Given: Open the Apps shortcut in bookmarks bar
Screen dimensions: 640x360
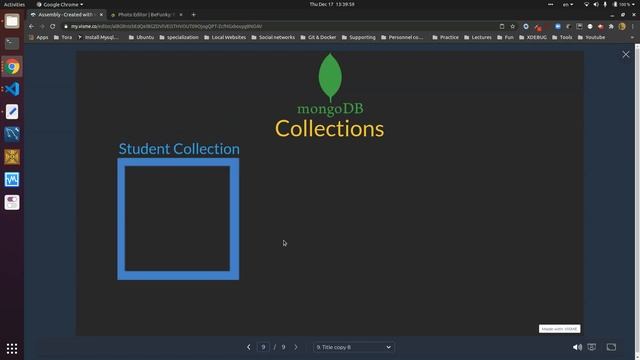Looking at the screenshot, I should click(39, 37).
